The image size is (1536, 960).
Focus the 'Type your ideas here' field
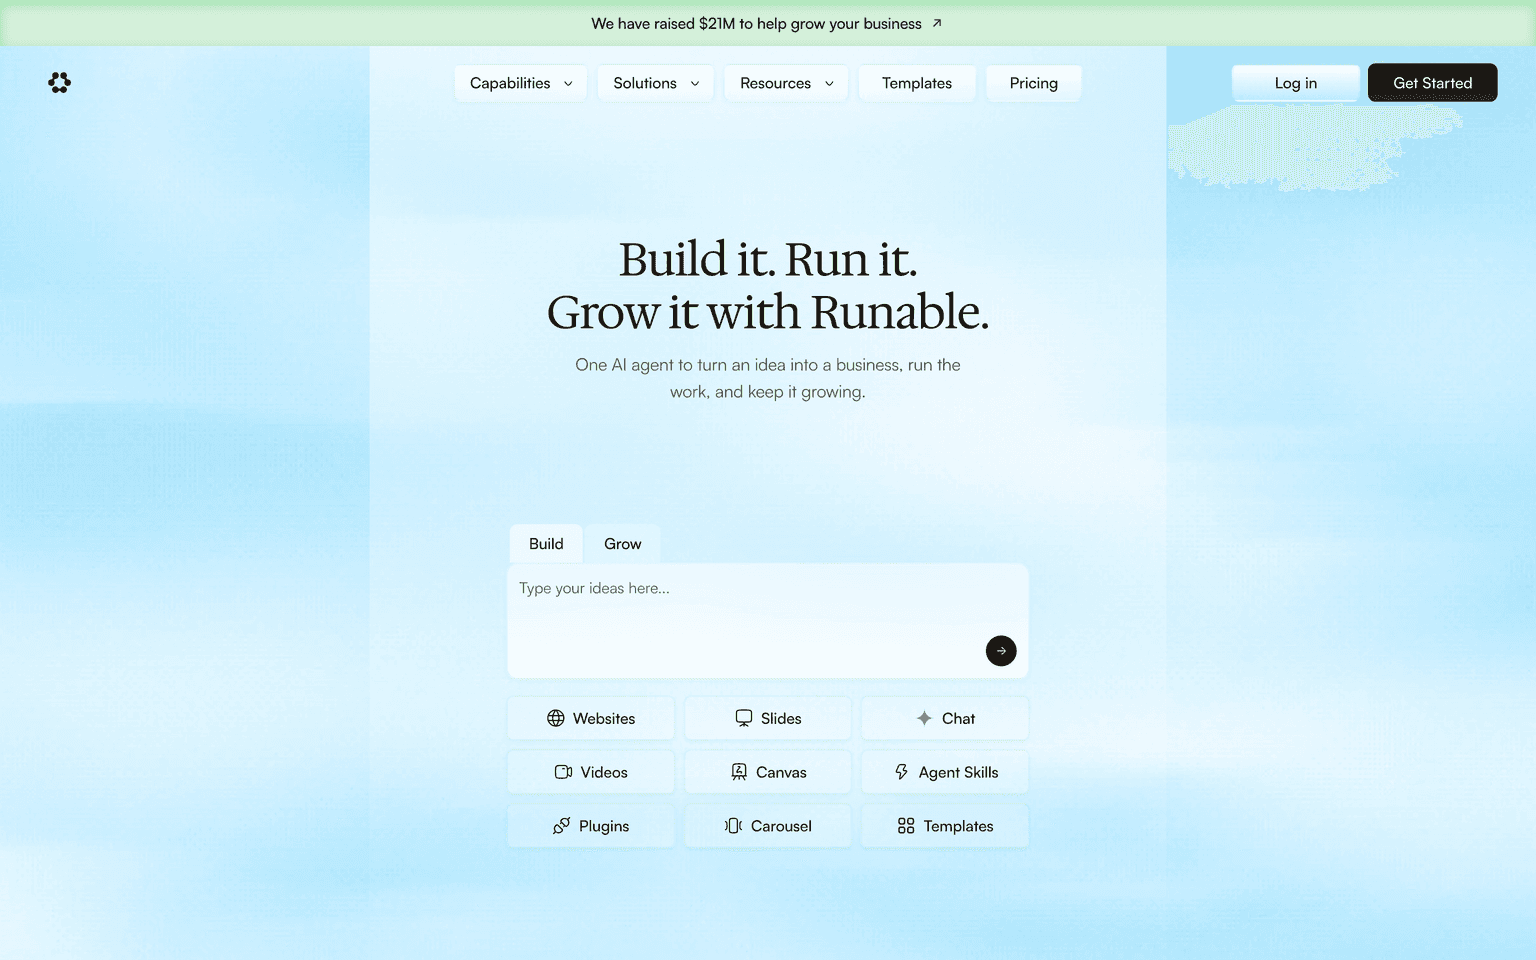pyautogui.click(x=768, y=620)
